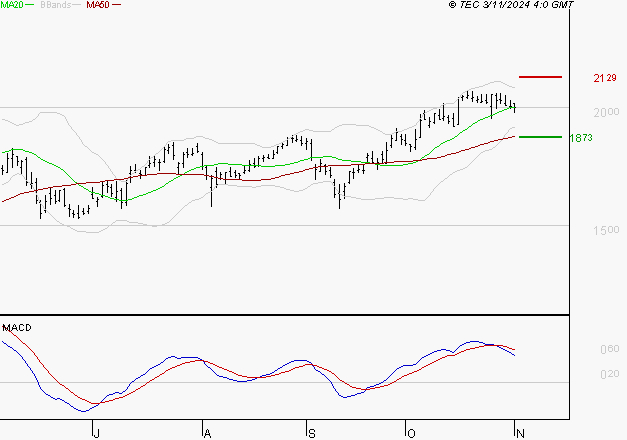Image resolution: width=627 pixels, height=440 pixels.
Task: Click the MA50 legend label
Action: (x=98, y=5)
